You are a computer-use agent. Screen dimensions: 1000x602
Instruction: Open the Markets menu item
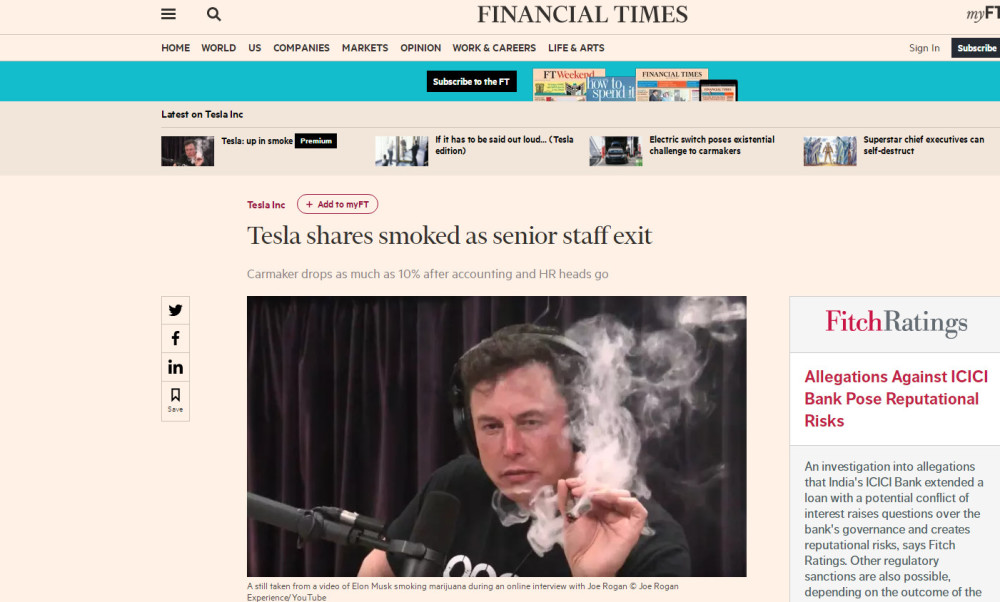[x=365, y=48]
